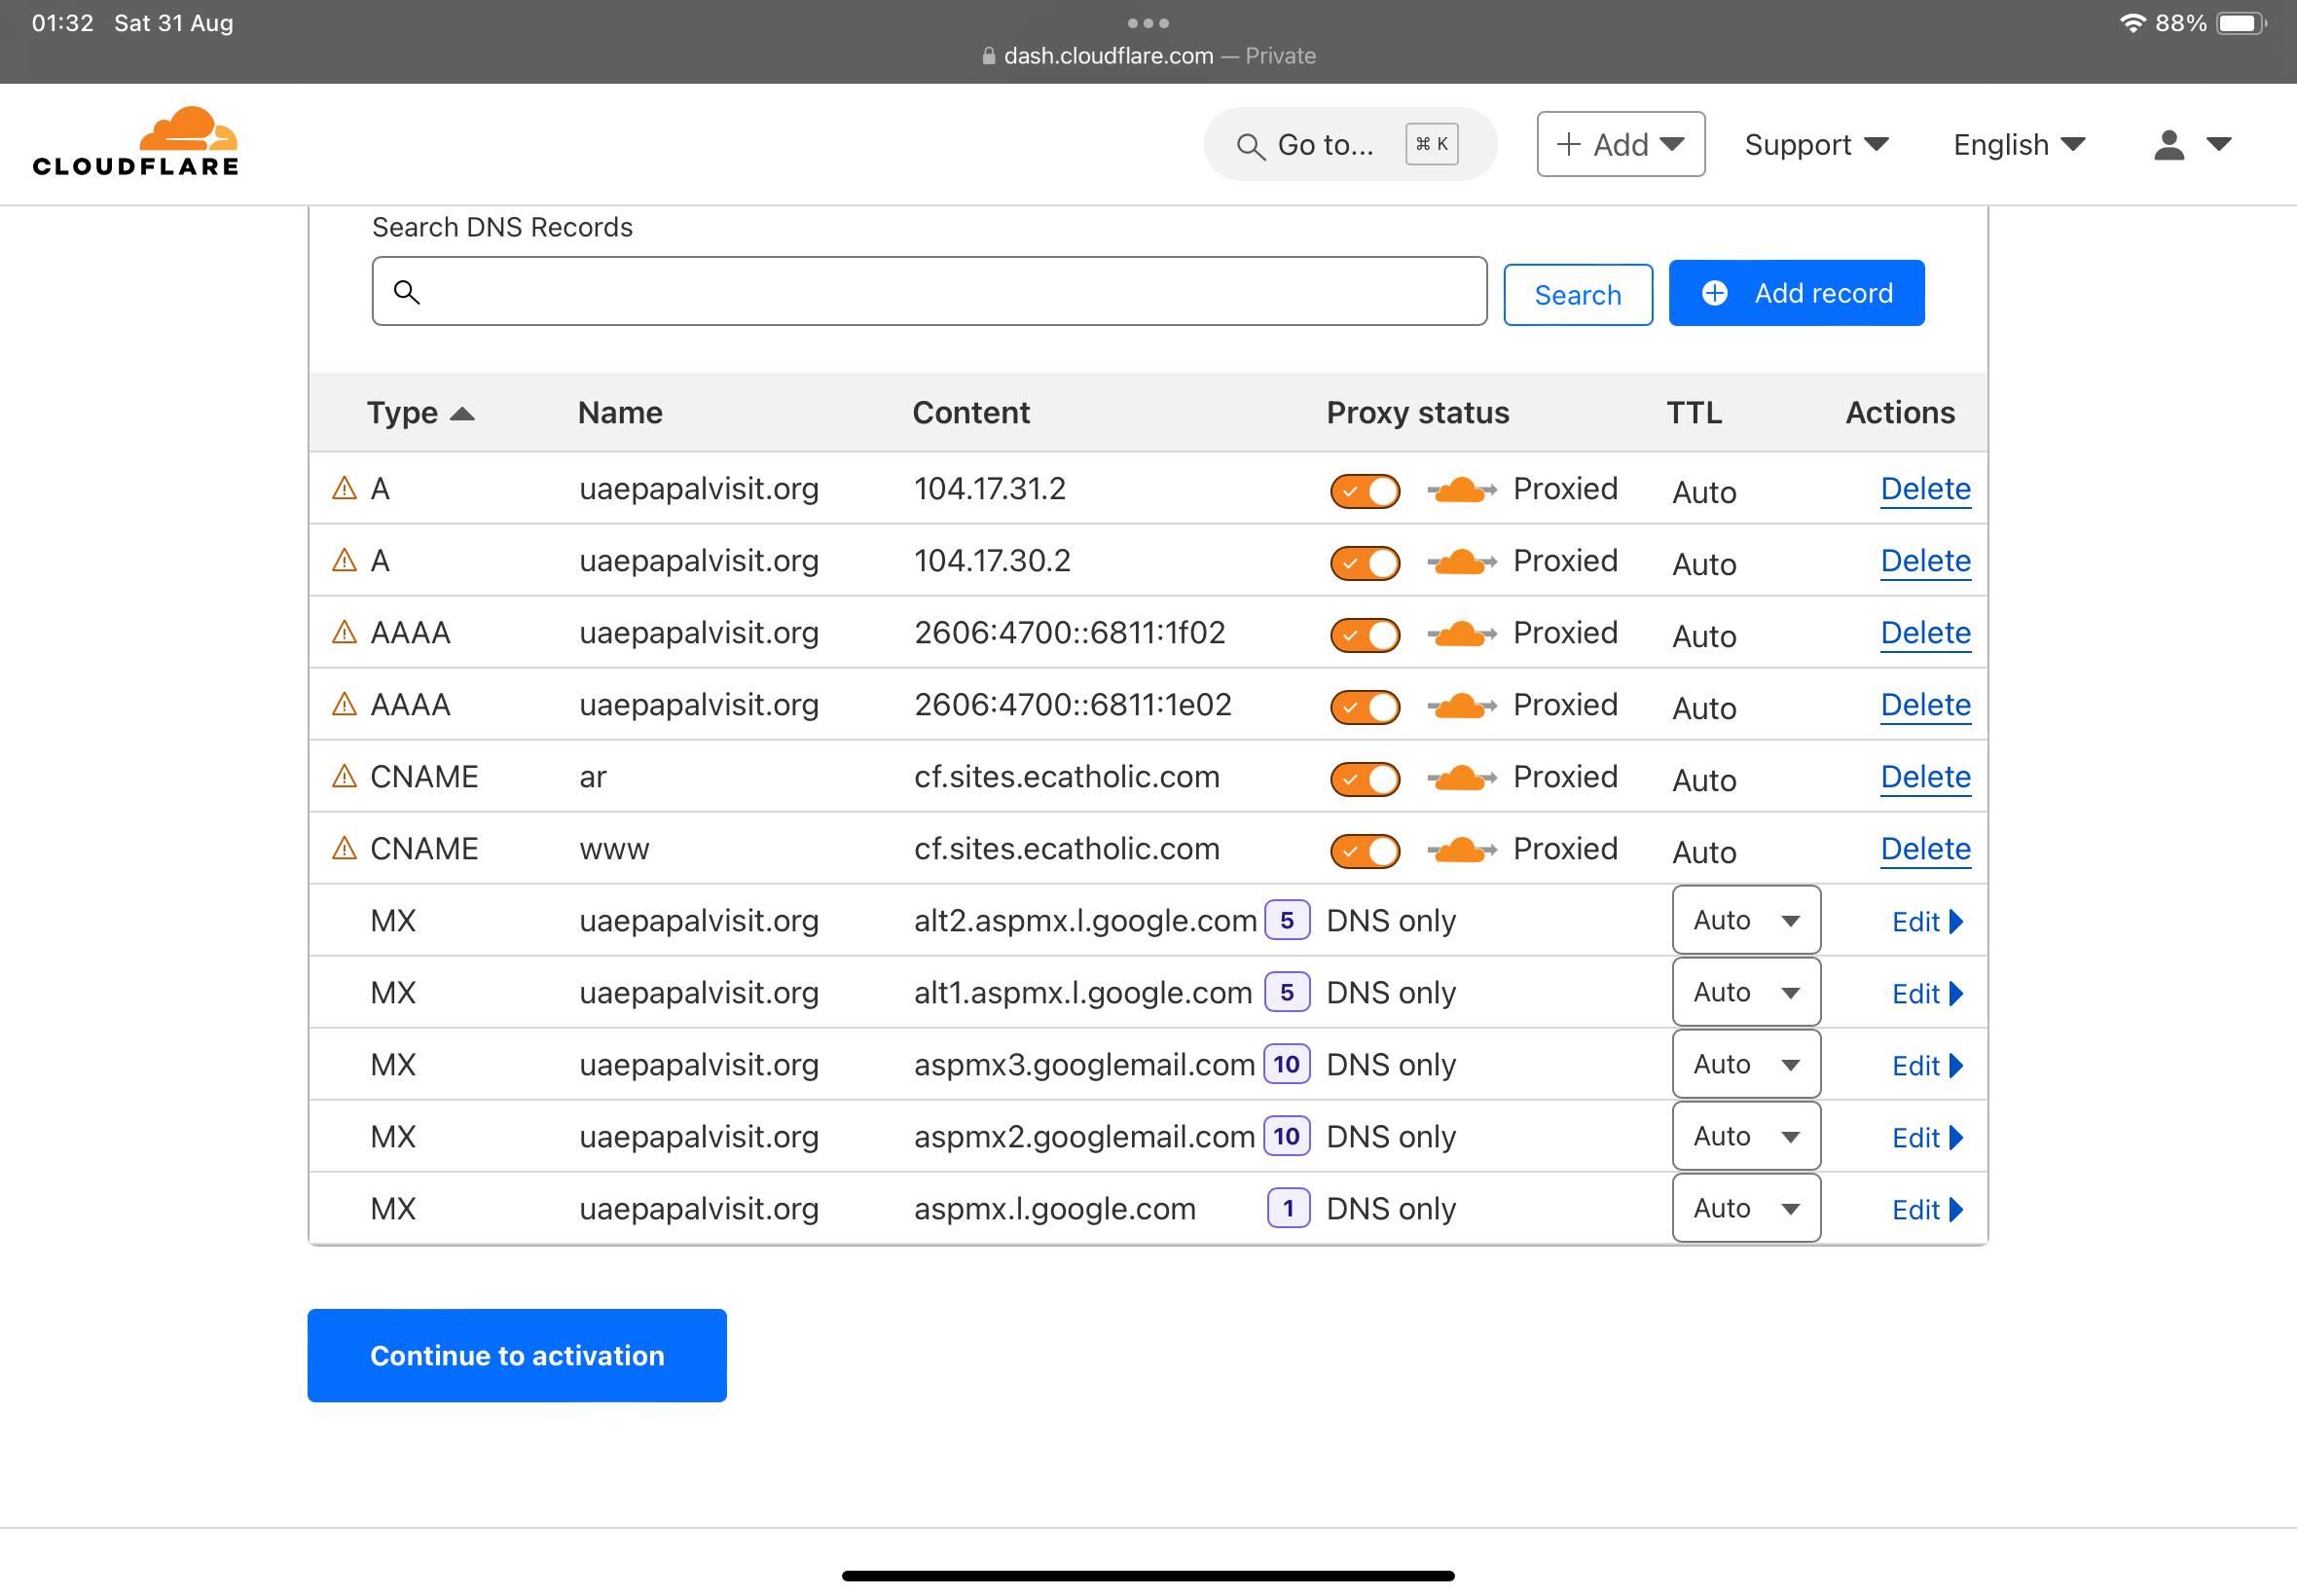This screenshot has width=2297, height=1596.
Task: Toggle proxy off for 104.17.30.2 record
Action: (x=1364, y=562)
